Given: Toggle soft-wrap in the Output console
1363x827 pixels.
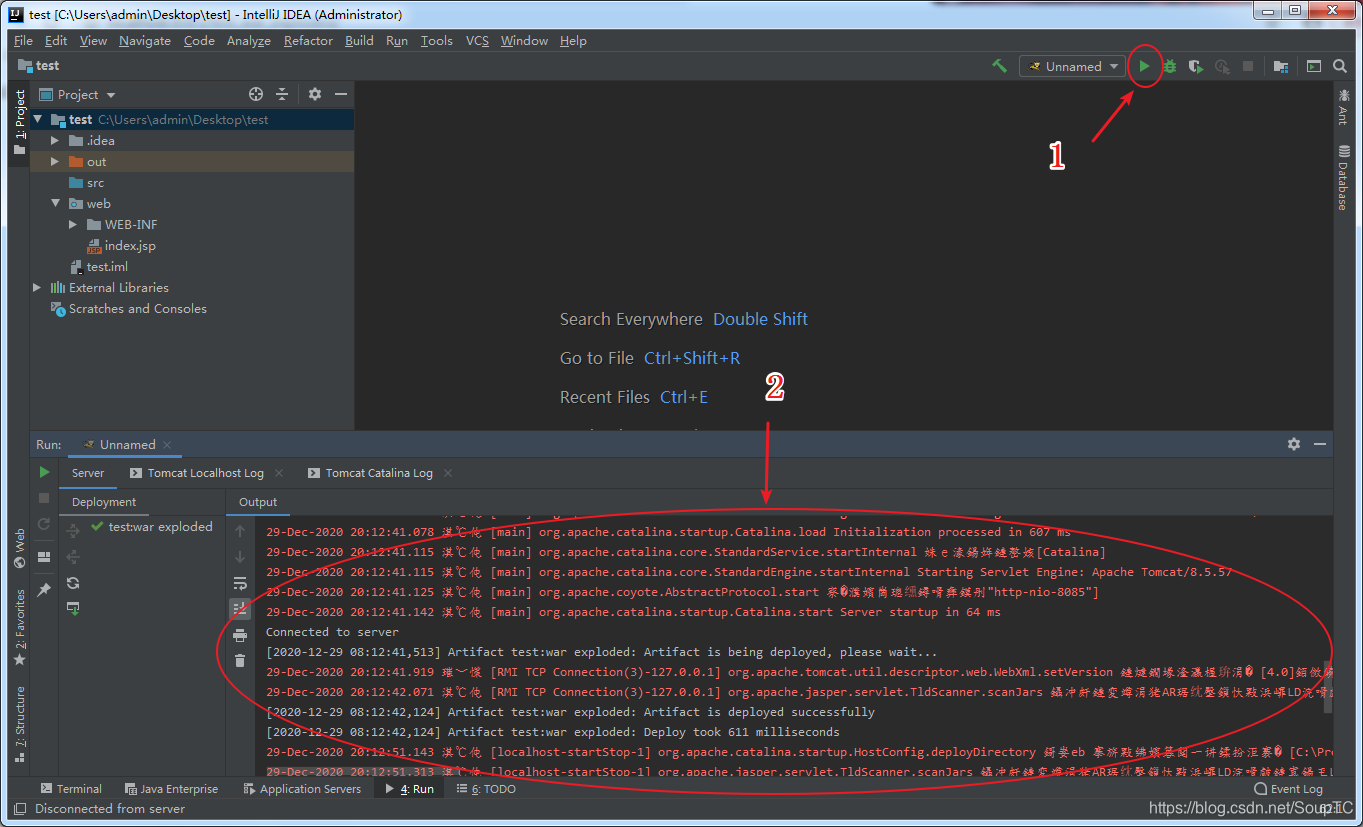Looking at the screenshot, I should tap(240, 583).
